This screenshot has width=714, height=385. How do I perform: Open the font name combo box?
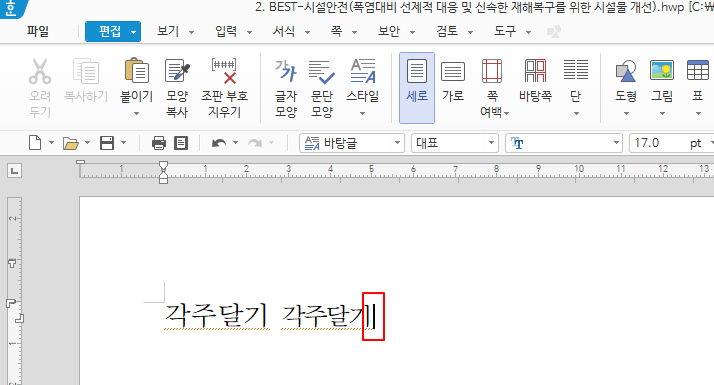(564, 143)
